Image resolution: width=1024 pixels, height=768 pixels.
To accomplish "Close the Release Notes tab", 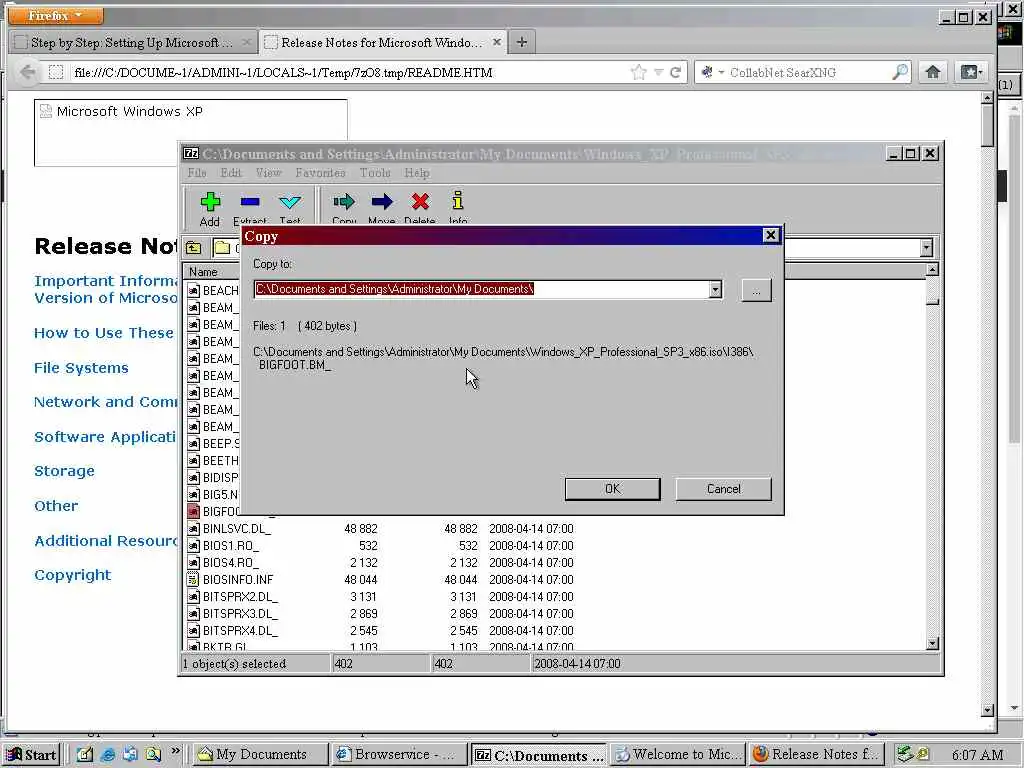I will click(497, 42).
